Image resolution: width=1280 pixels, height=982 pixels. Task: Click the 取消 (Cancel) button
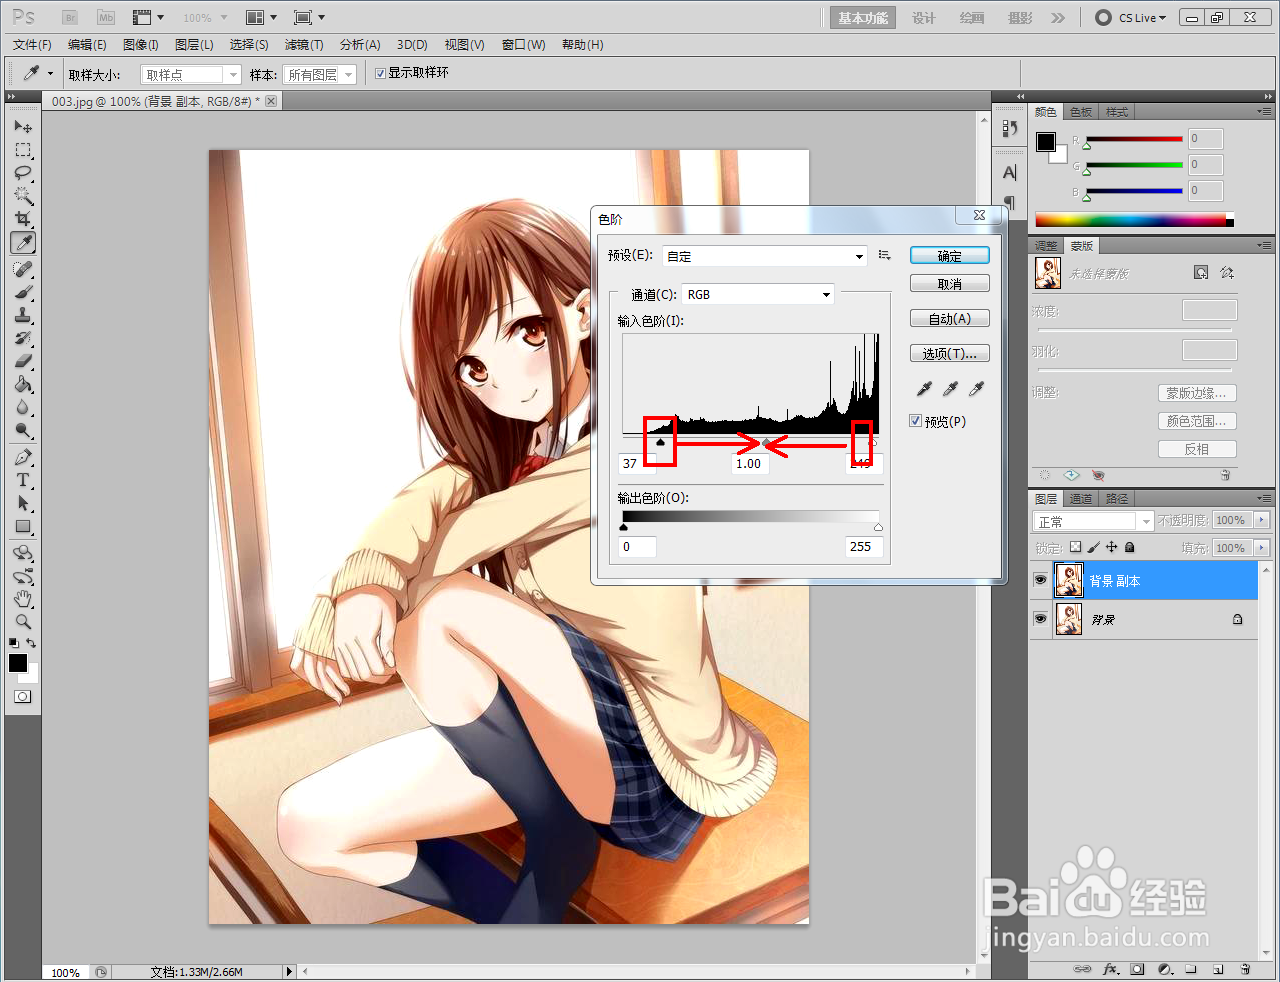point(950,284)
